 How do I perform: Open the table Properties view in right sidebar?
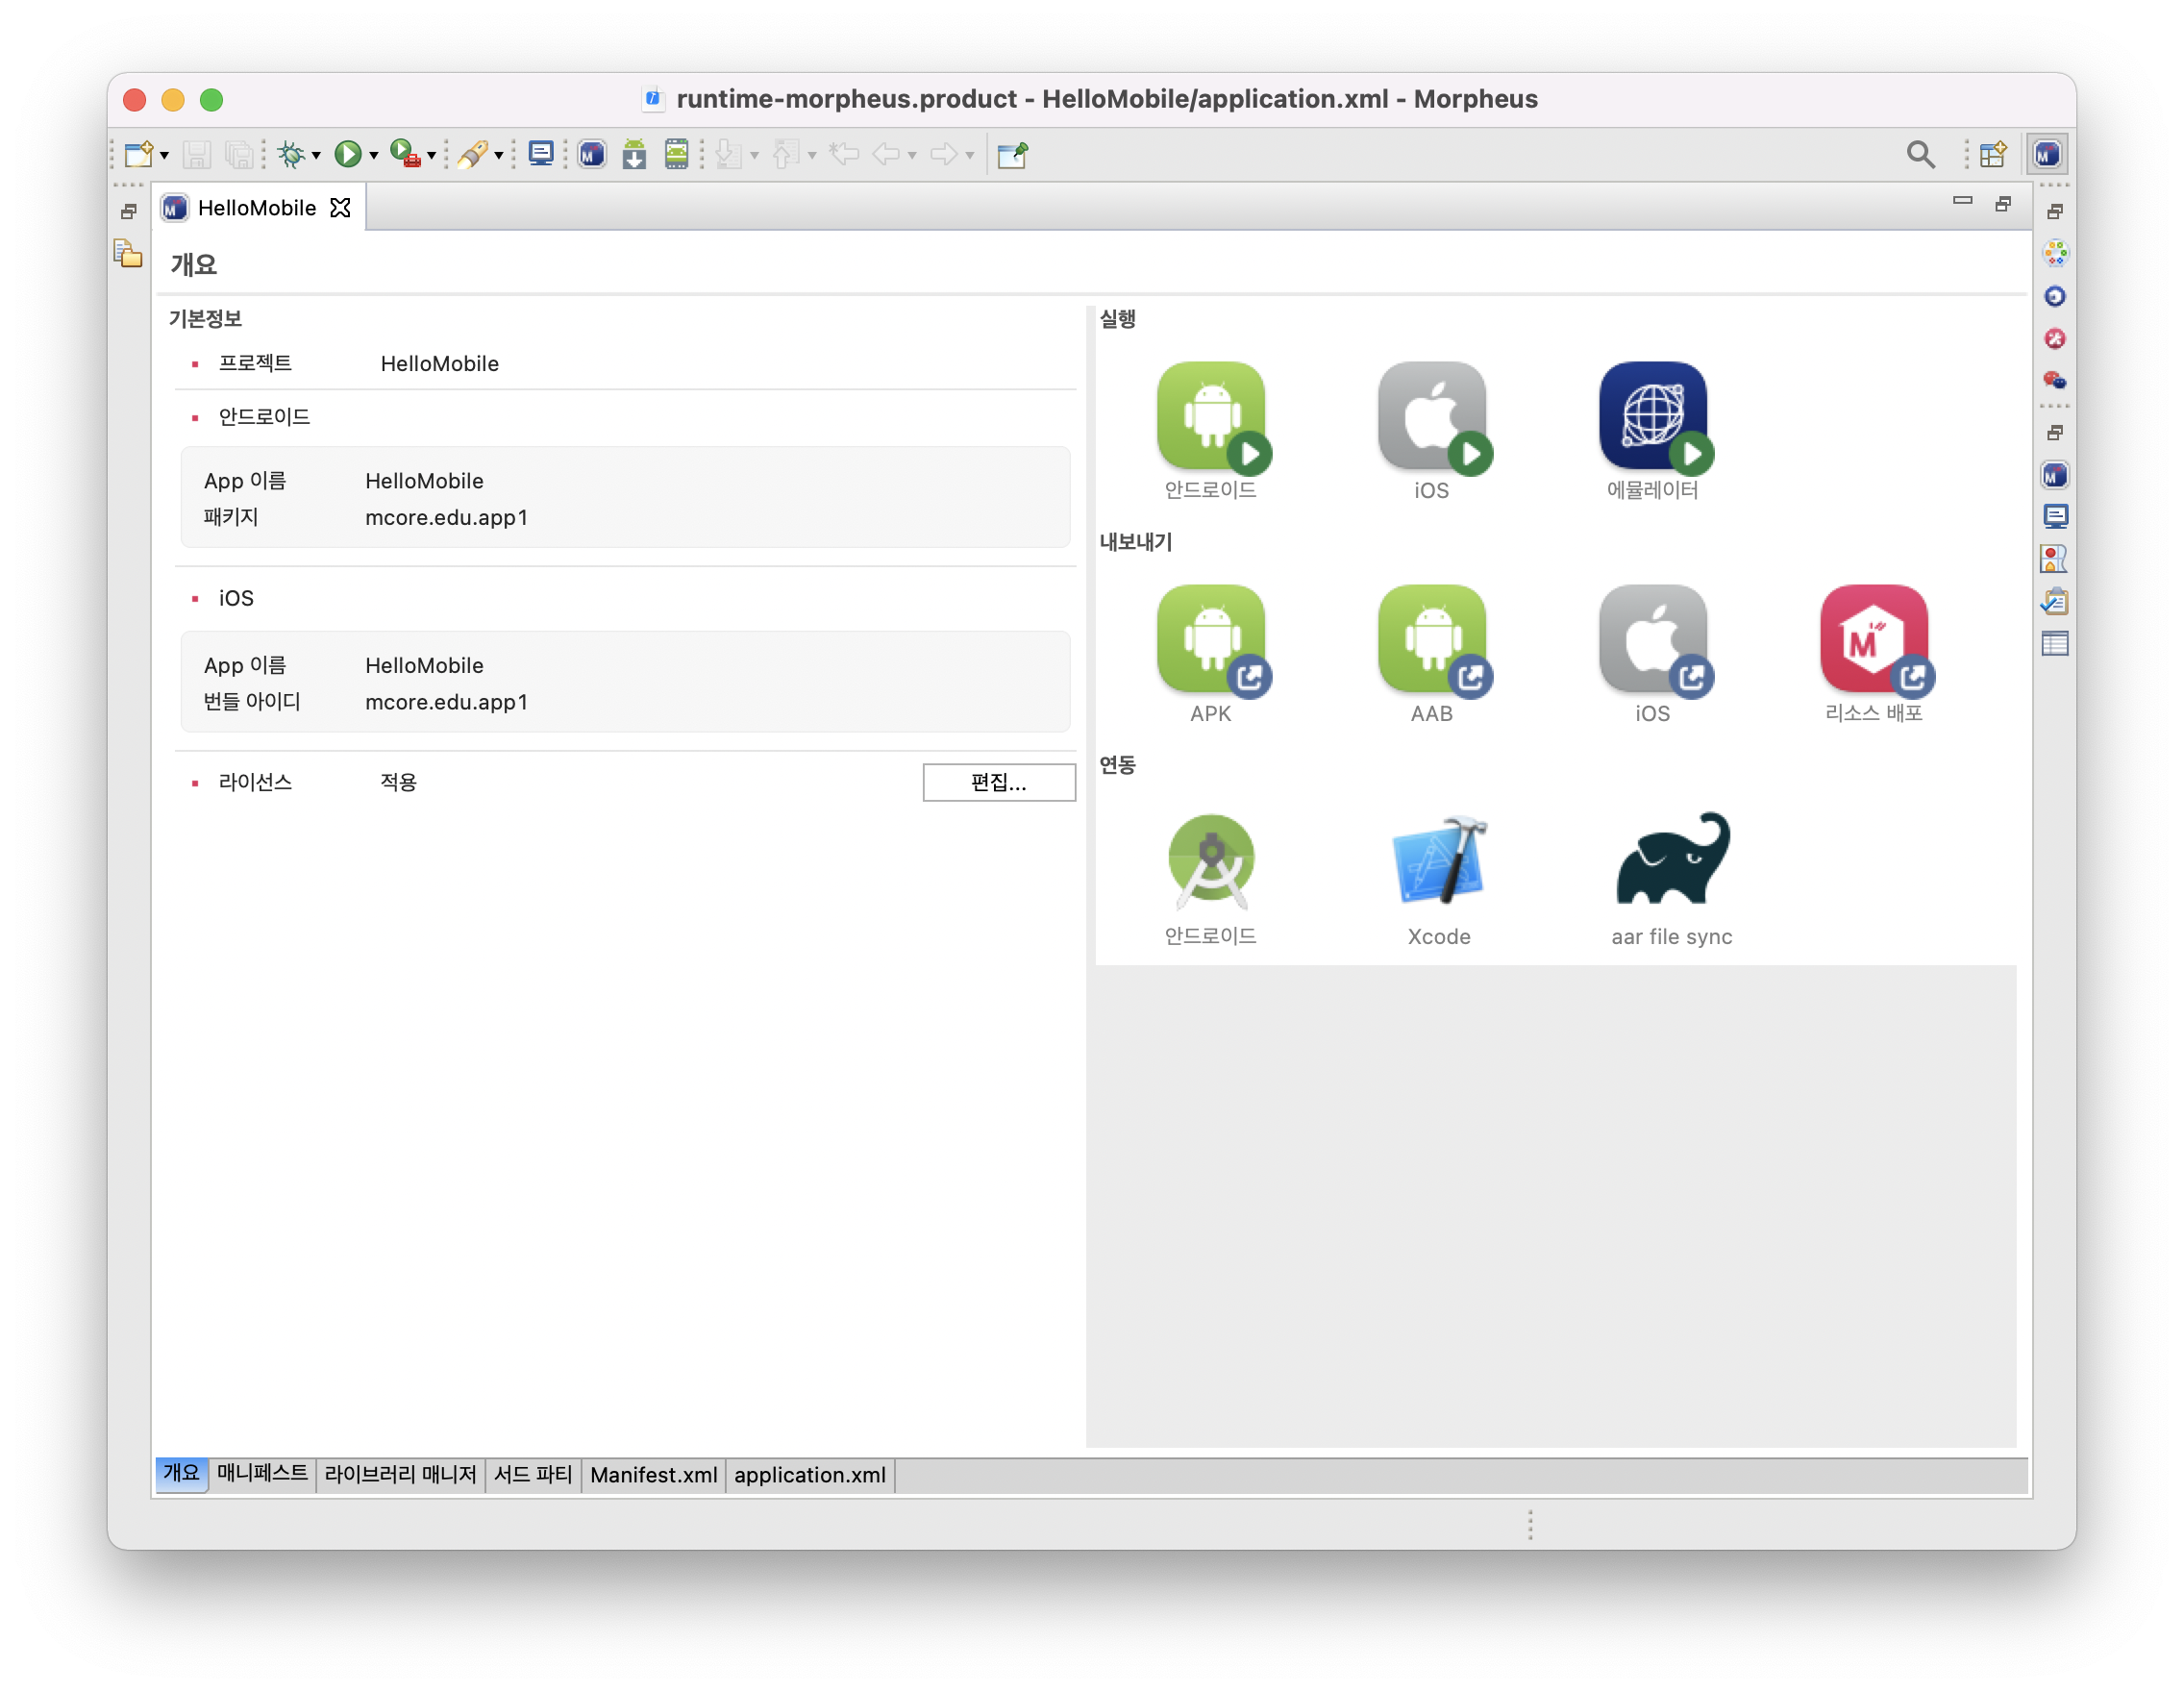pyautogui.click(x=2055, y=644)
